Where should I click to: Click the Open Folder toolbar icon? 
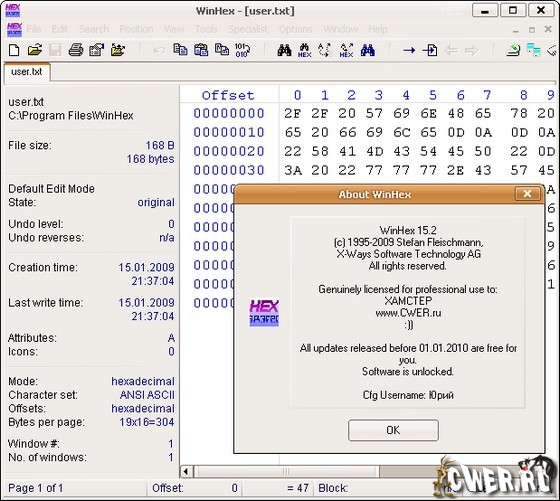(x=118, y=50)
